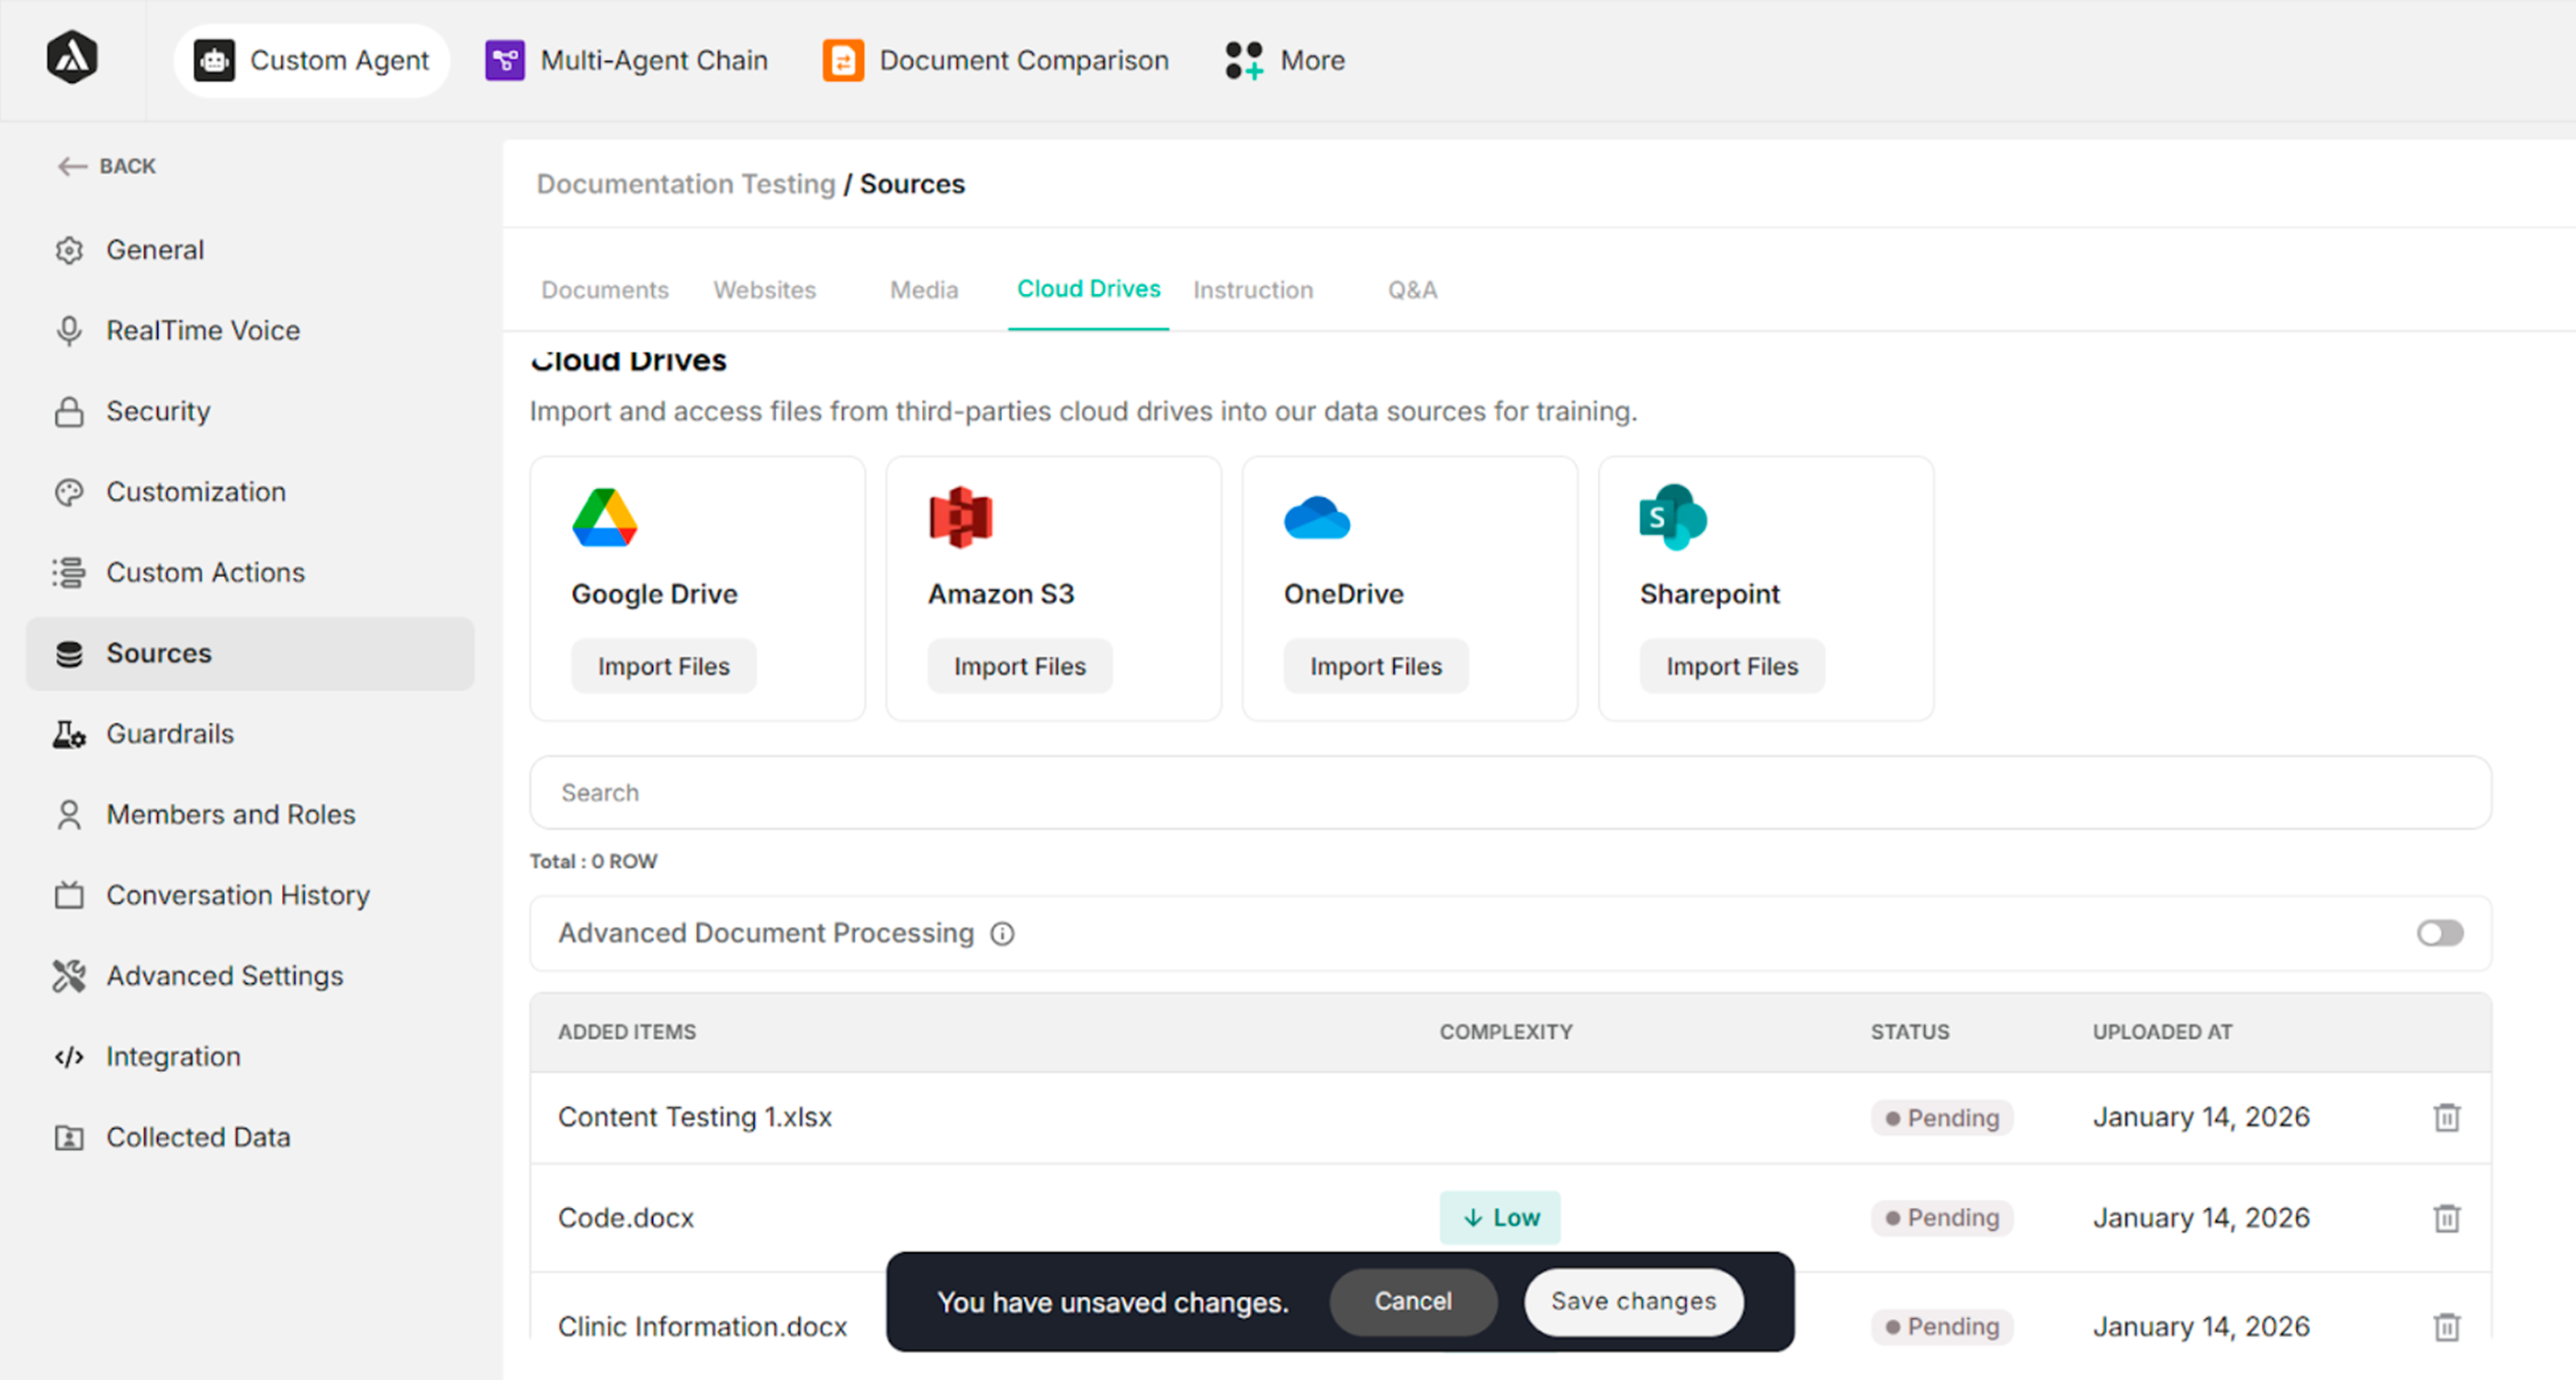Click the Low complexity badge for Code.docx
The width and height of the screenshot is (2576, 1380).
[x=1500, y=1218]
